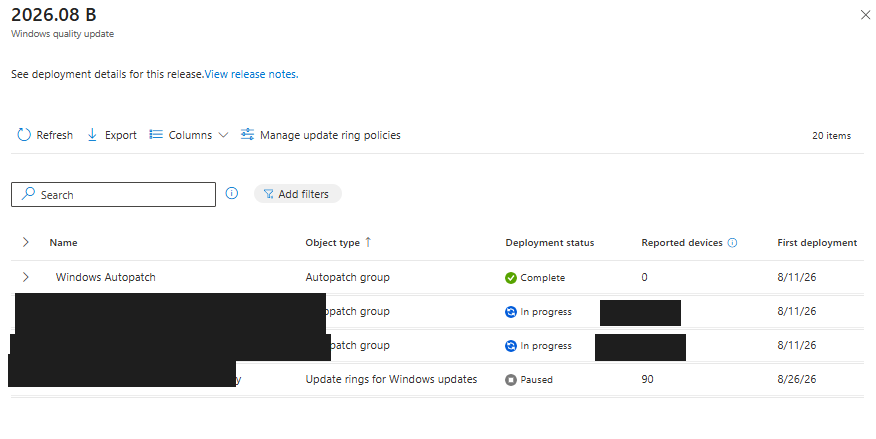
Task: Focus the Search input field
Action: pyautogui.click(x=113, y=194)
